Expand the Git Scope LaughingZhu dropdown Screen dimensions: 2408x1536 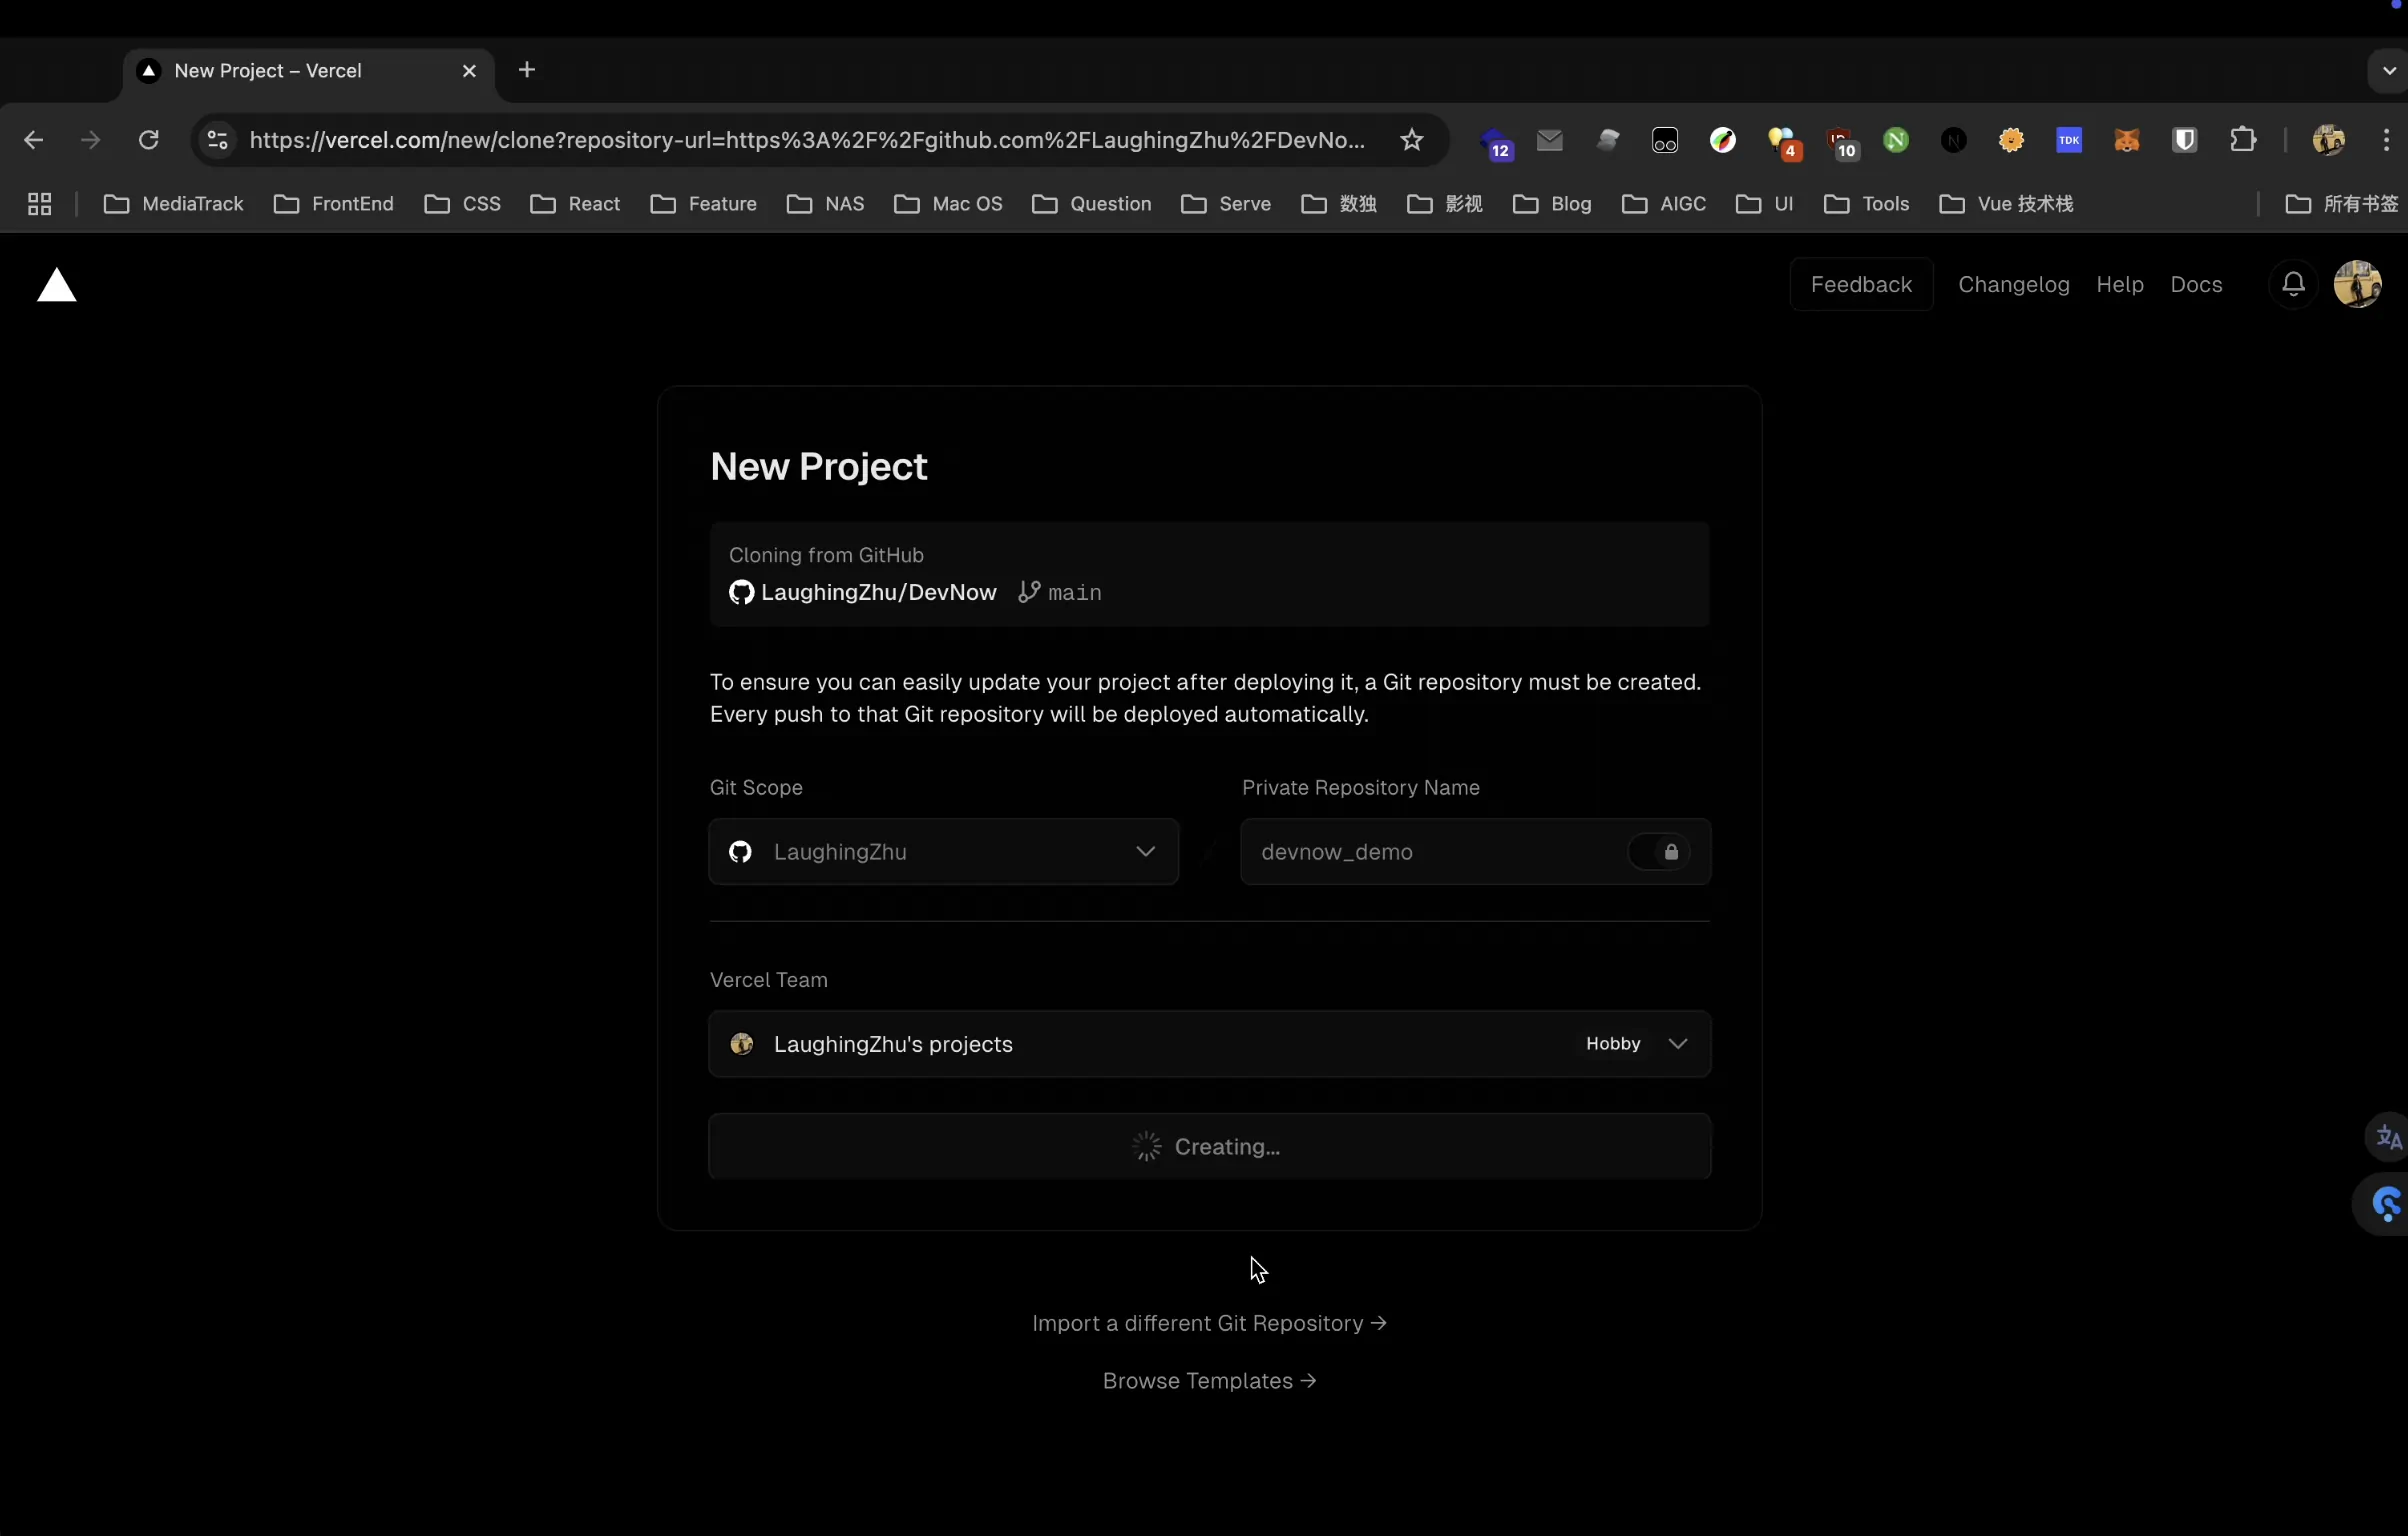943,852
